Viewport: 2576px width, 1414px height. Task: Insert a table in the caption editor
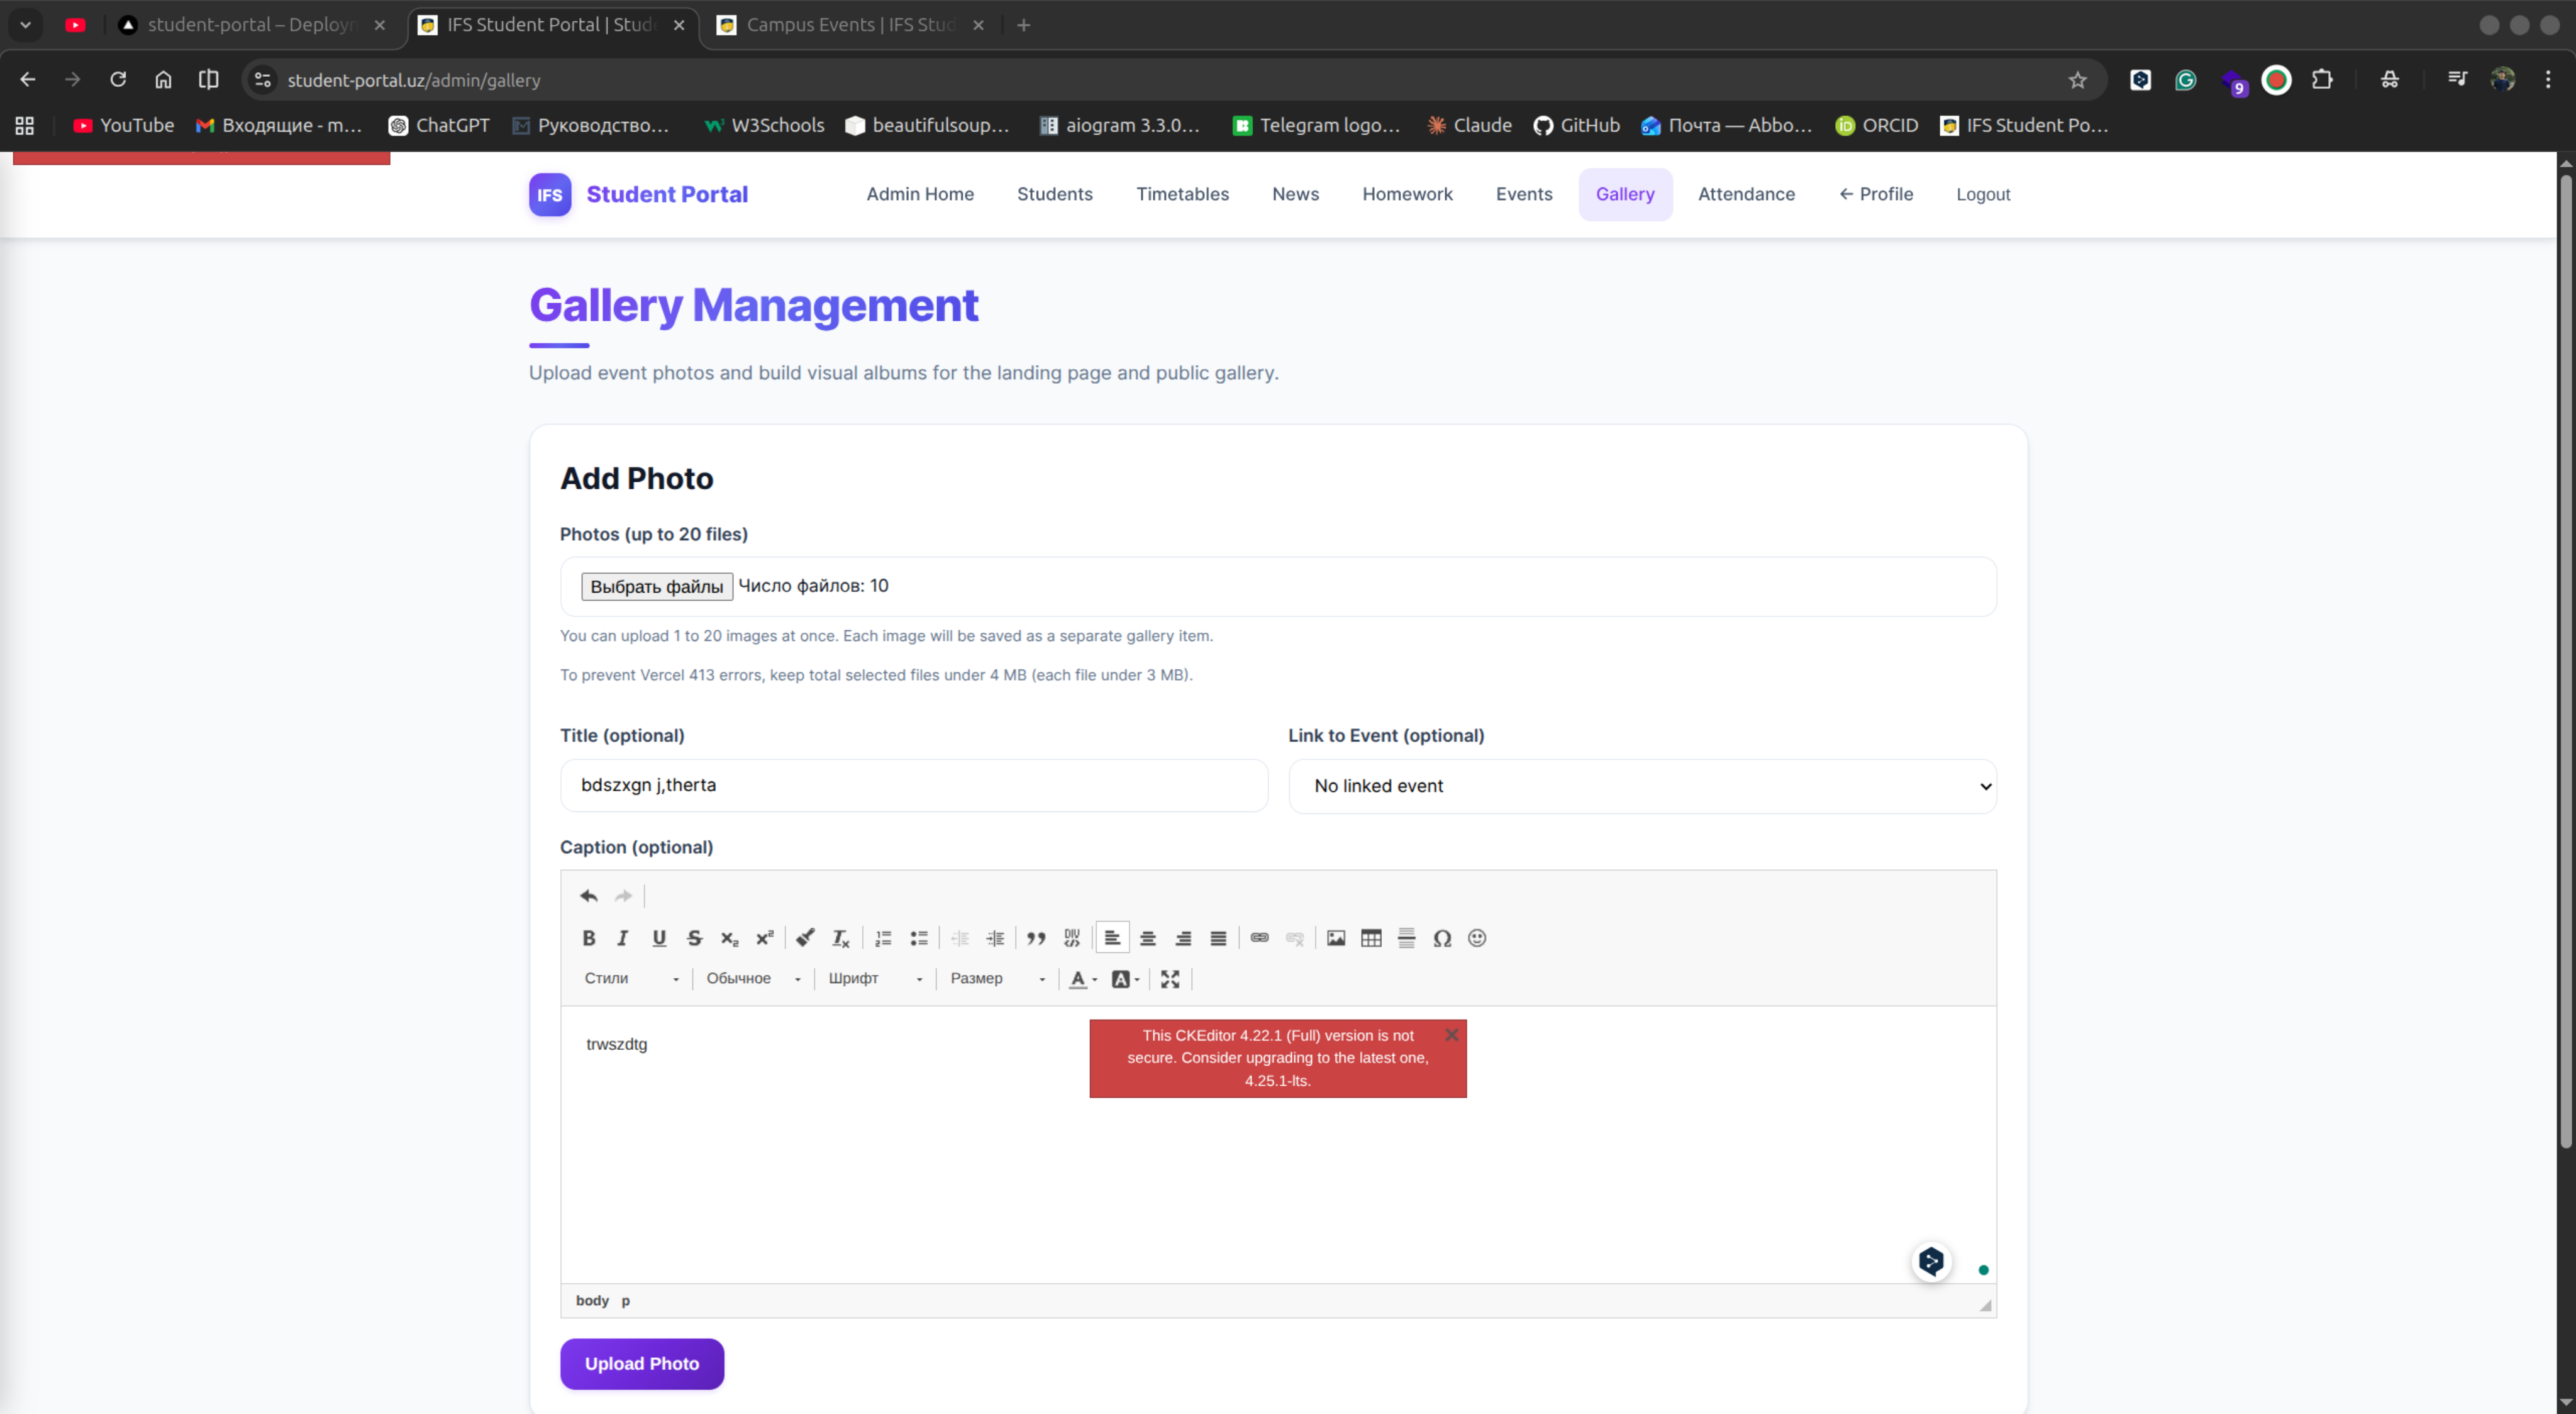click(x=1371, y=938)
